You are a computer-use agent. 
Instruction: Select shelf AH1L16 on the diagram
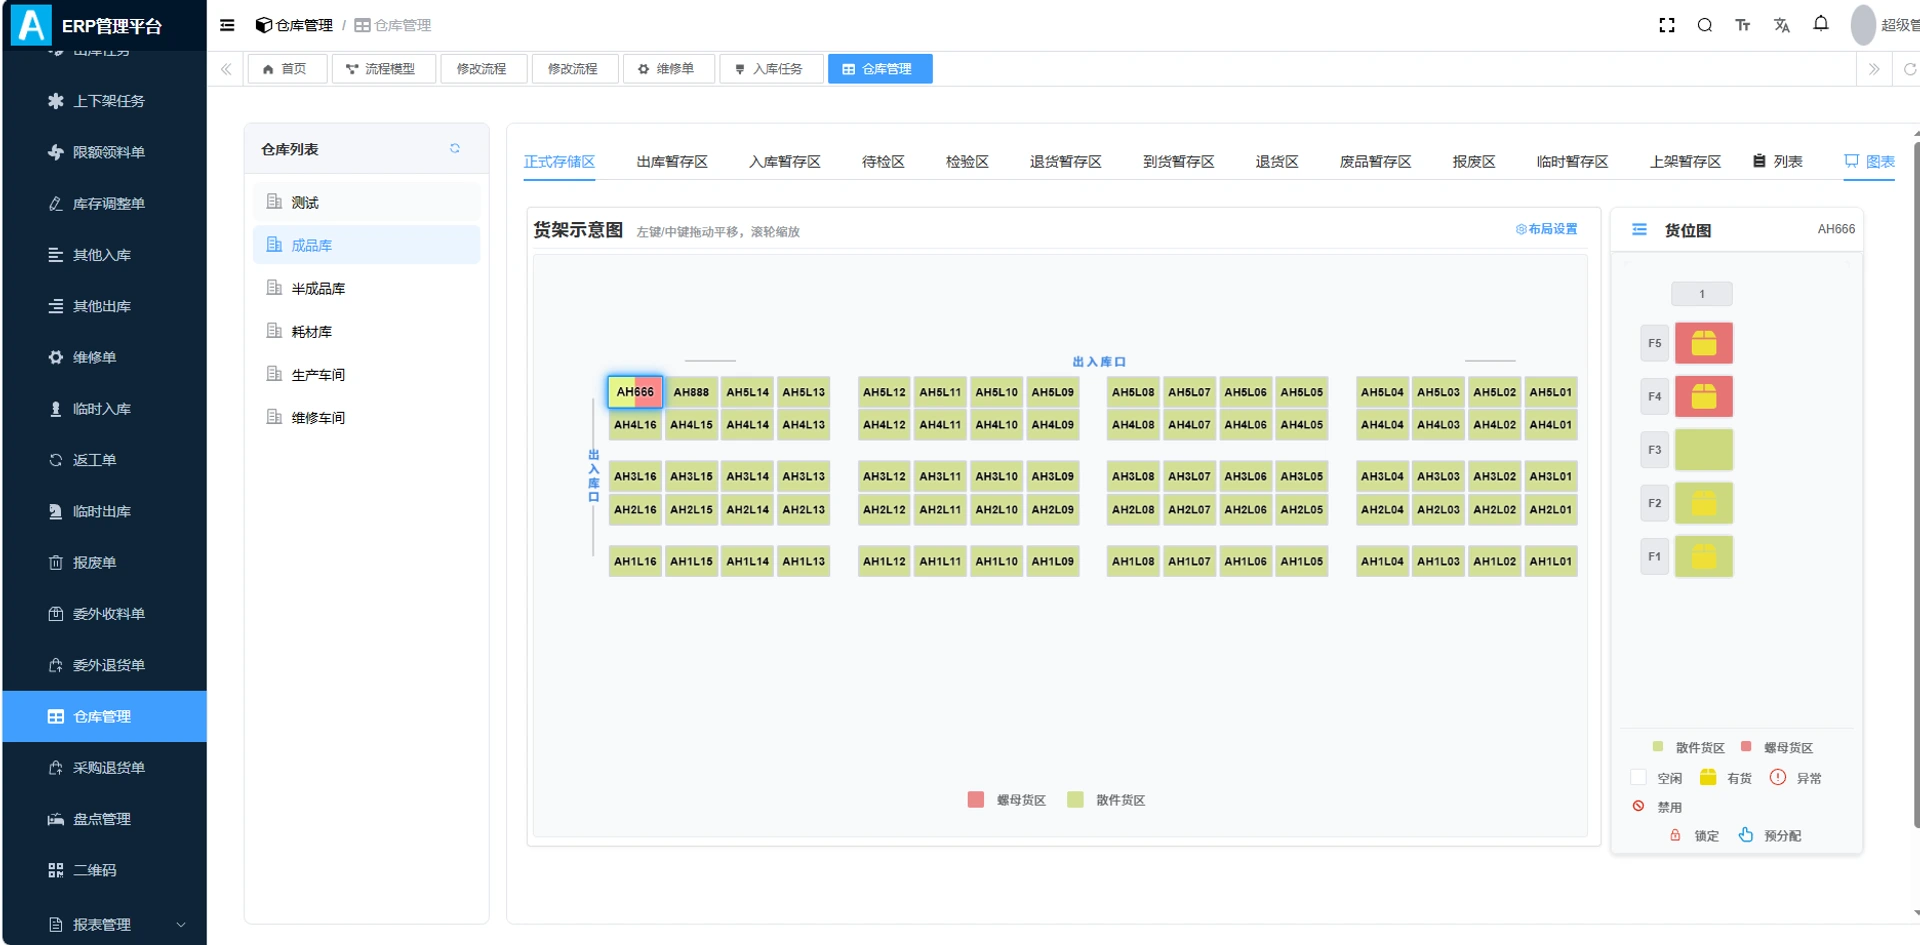point(635,561)
